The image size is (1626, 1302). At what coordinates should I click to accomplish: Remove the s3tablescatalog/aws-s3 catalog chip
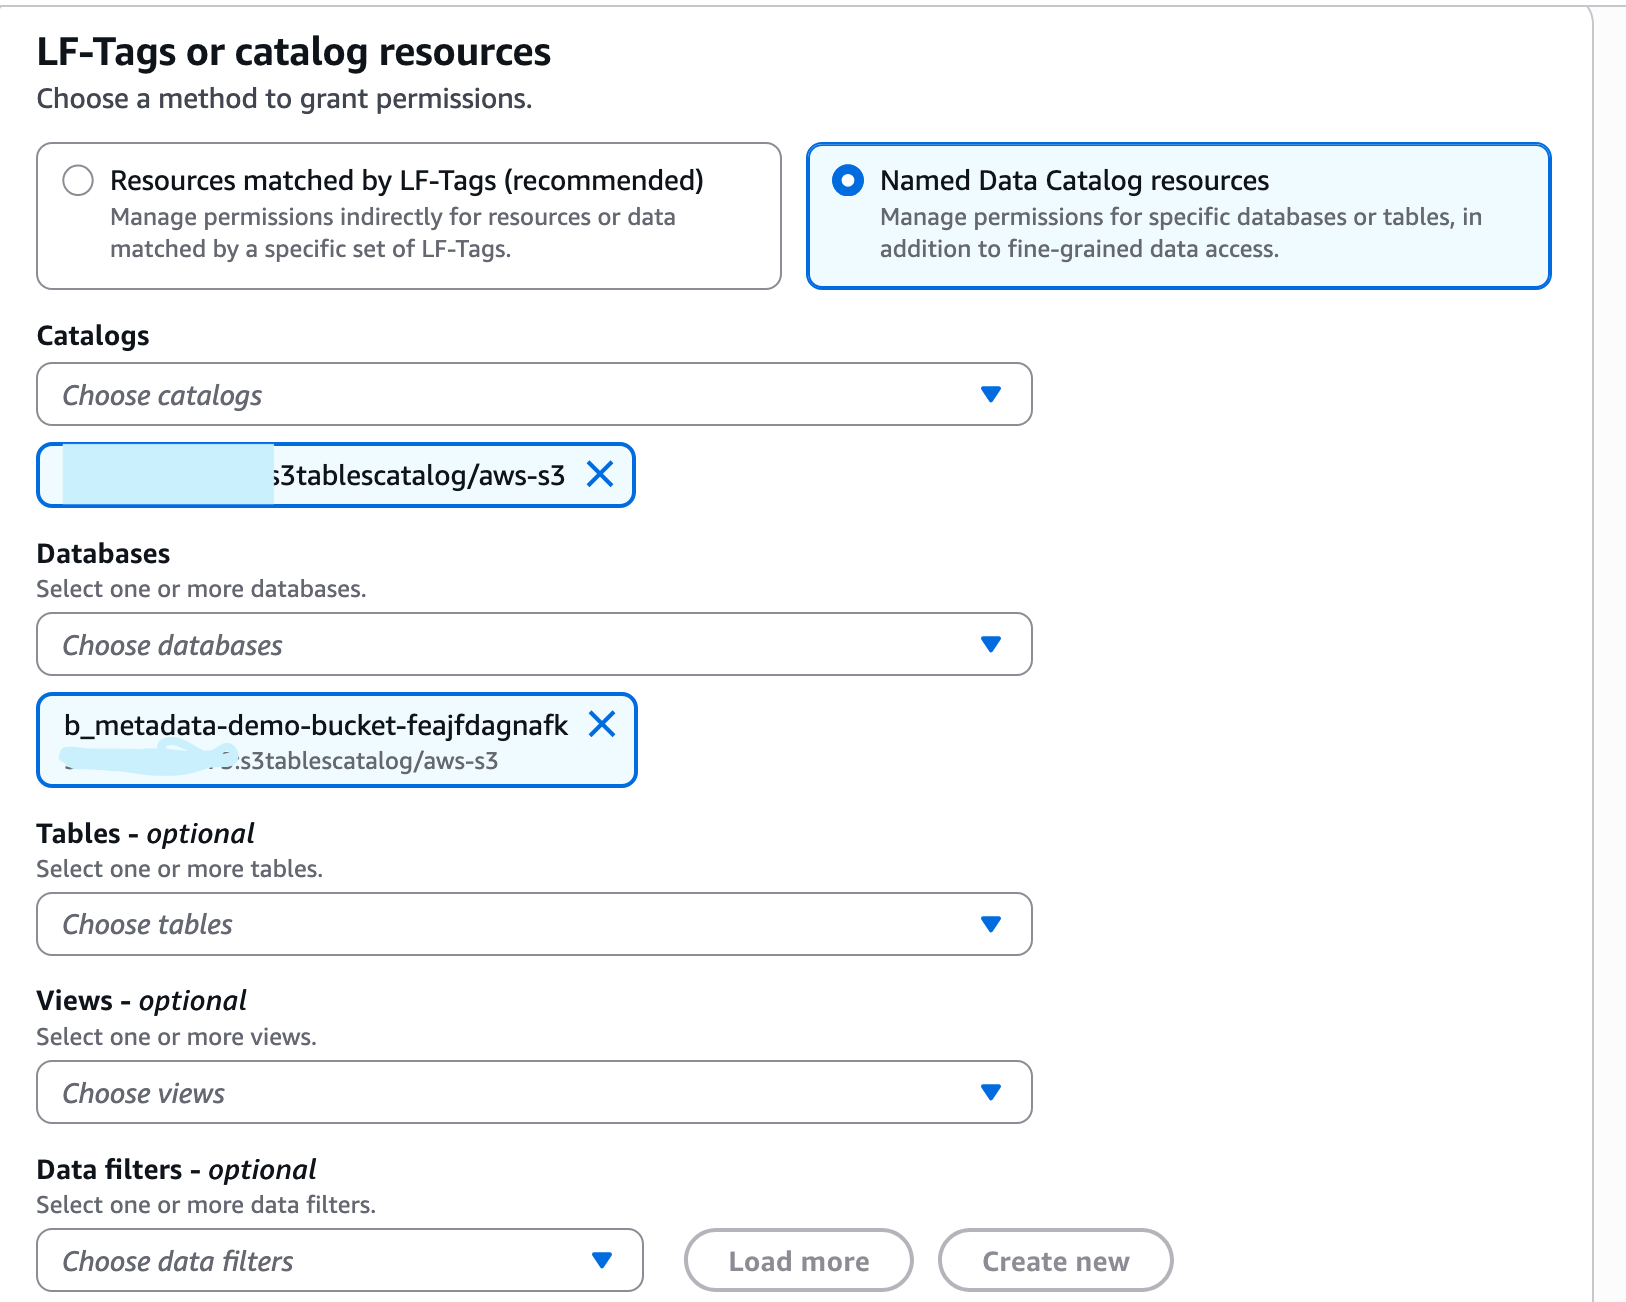click(x=600, y=474)
